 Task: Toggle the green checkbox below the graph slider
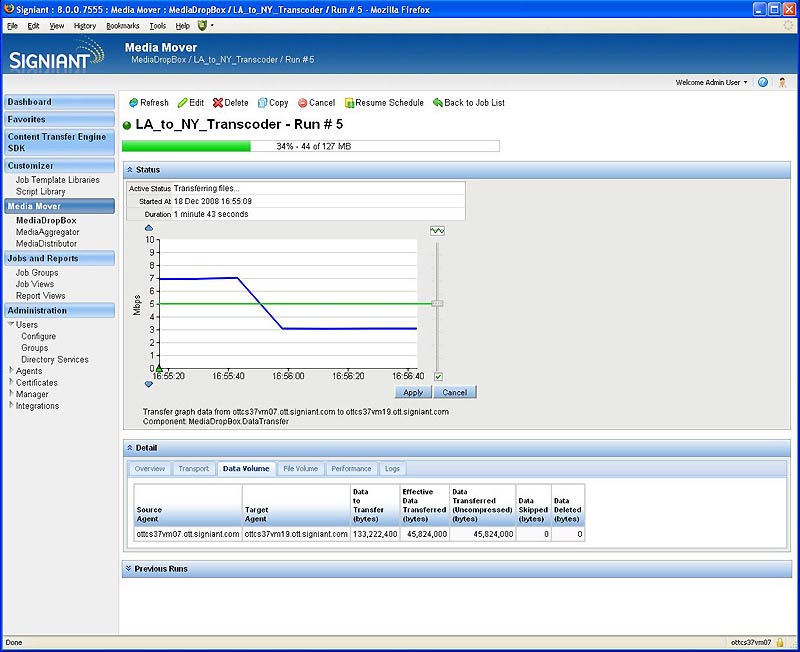pyautogui.click(x=438, y=377)
